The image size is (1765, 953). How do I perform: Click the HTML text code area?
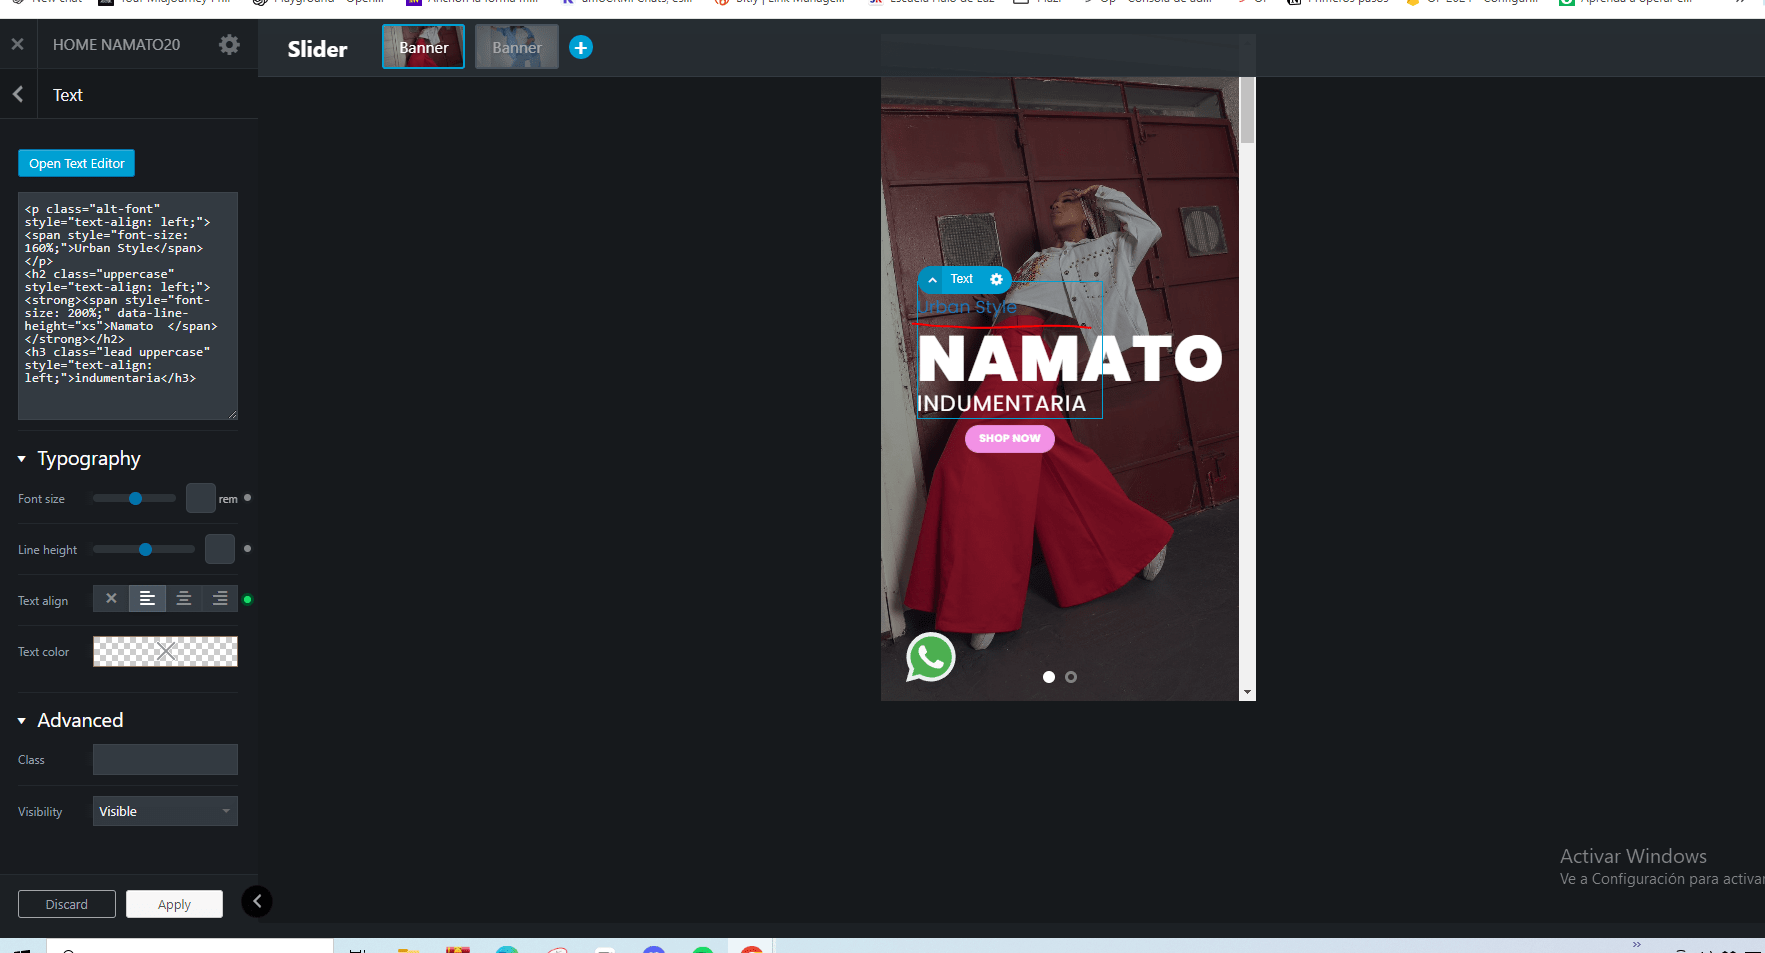point(128,306)
